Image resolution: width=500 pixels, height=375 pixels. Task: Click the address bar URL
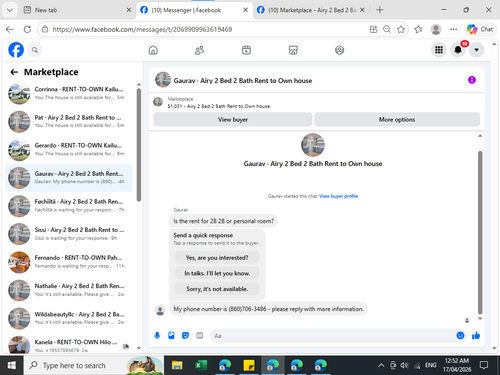point(142,29)
